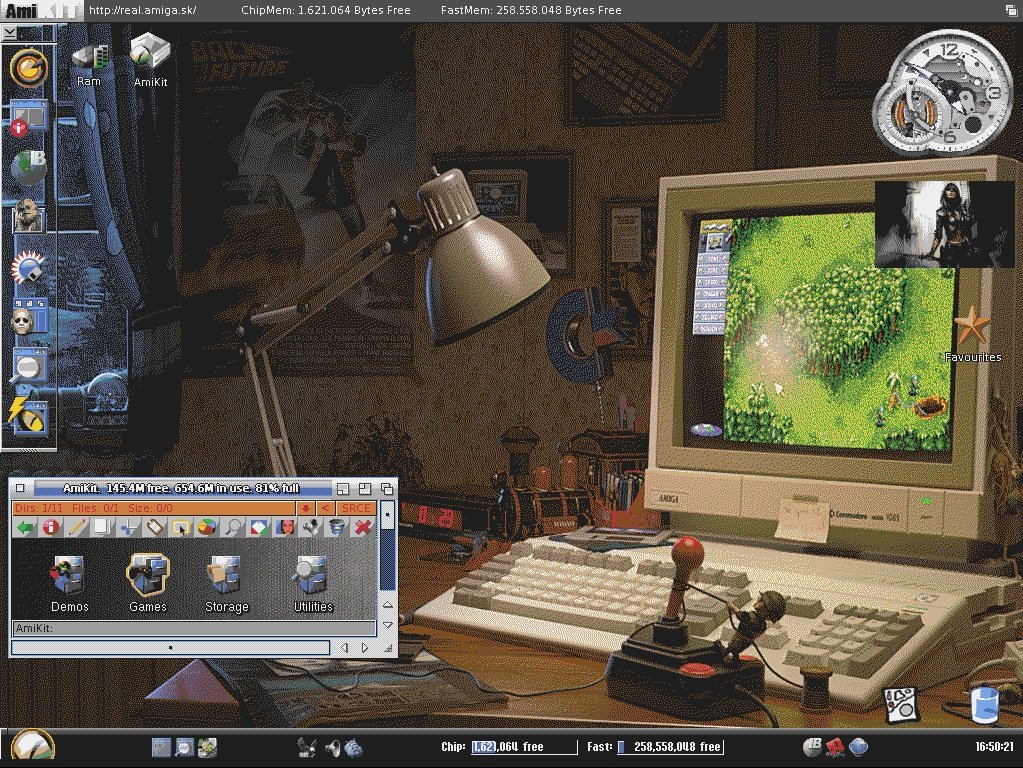Launch the globe browser icon in left dock
The width and height of the screenshot is (1023, 768).
(28, 168)
